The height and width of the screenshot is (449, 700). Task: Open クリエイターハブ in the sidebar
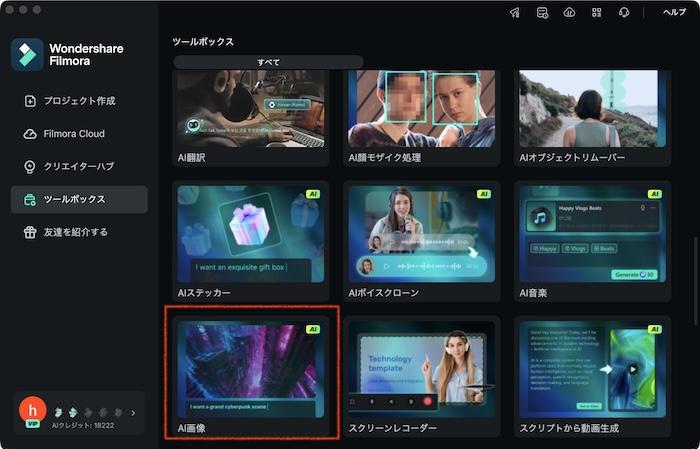pos(79,166)
